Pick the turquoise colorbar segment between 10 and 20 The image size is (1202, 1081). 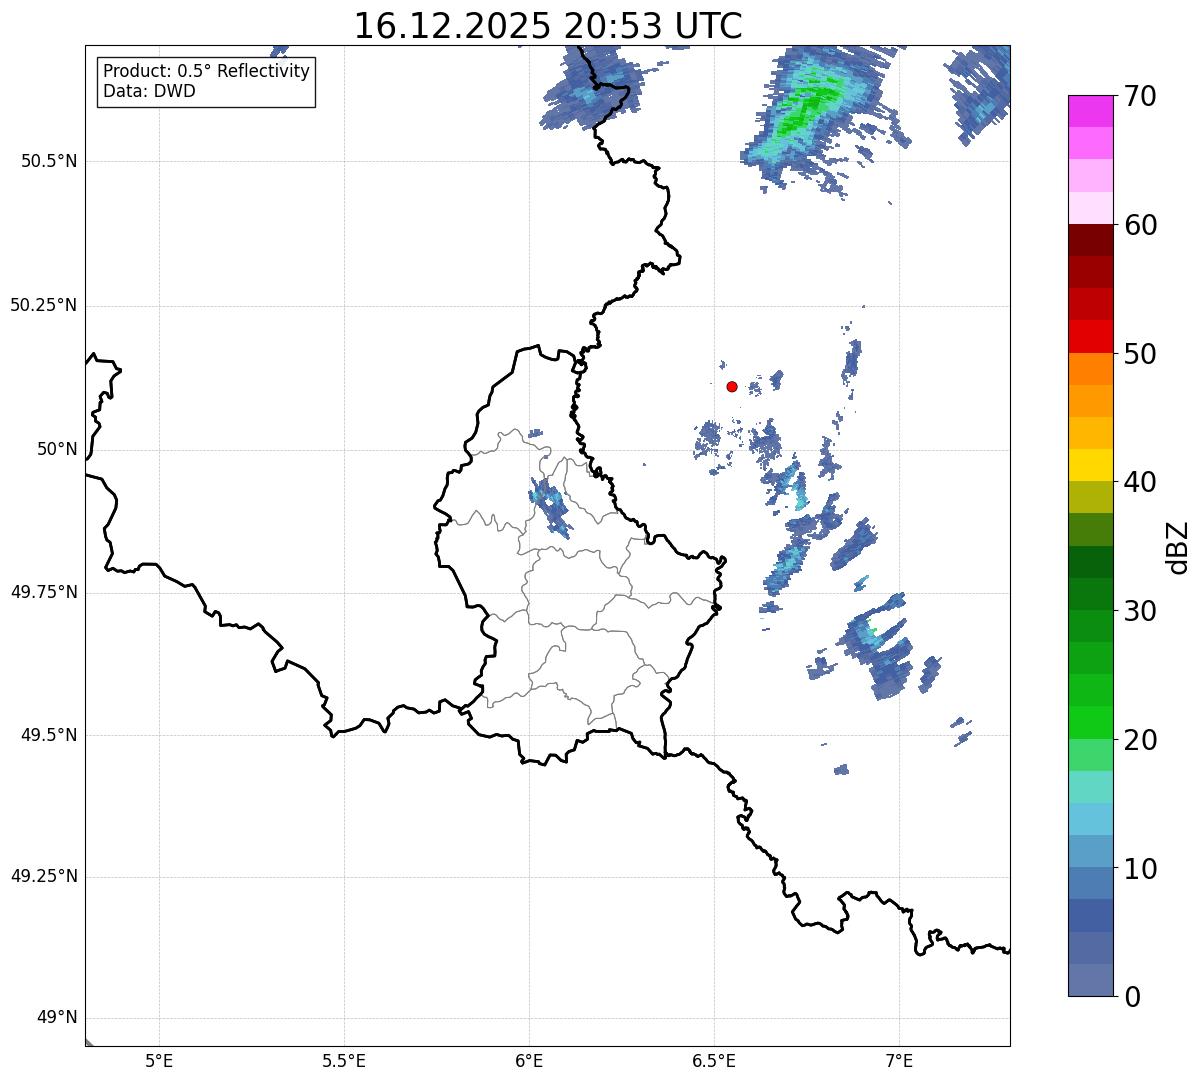1091,787
